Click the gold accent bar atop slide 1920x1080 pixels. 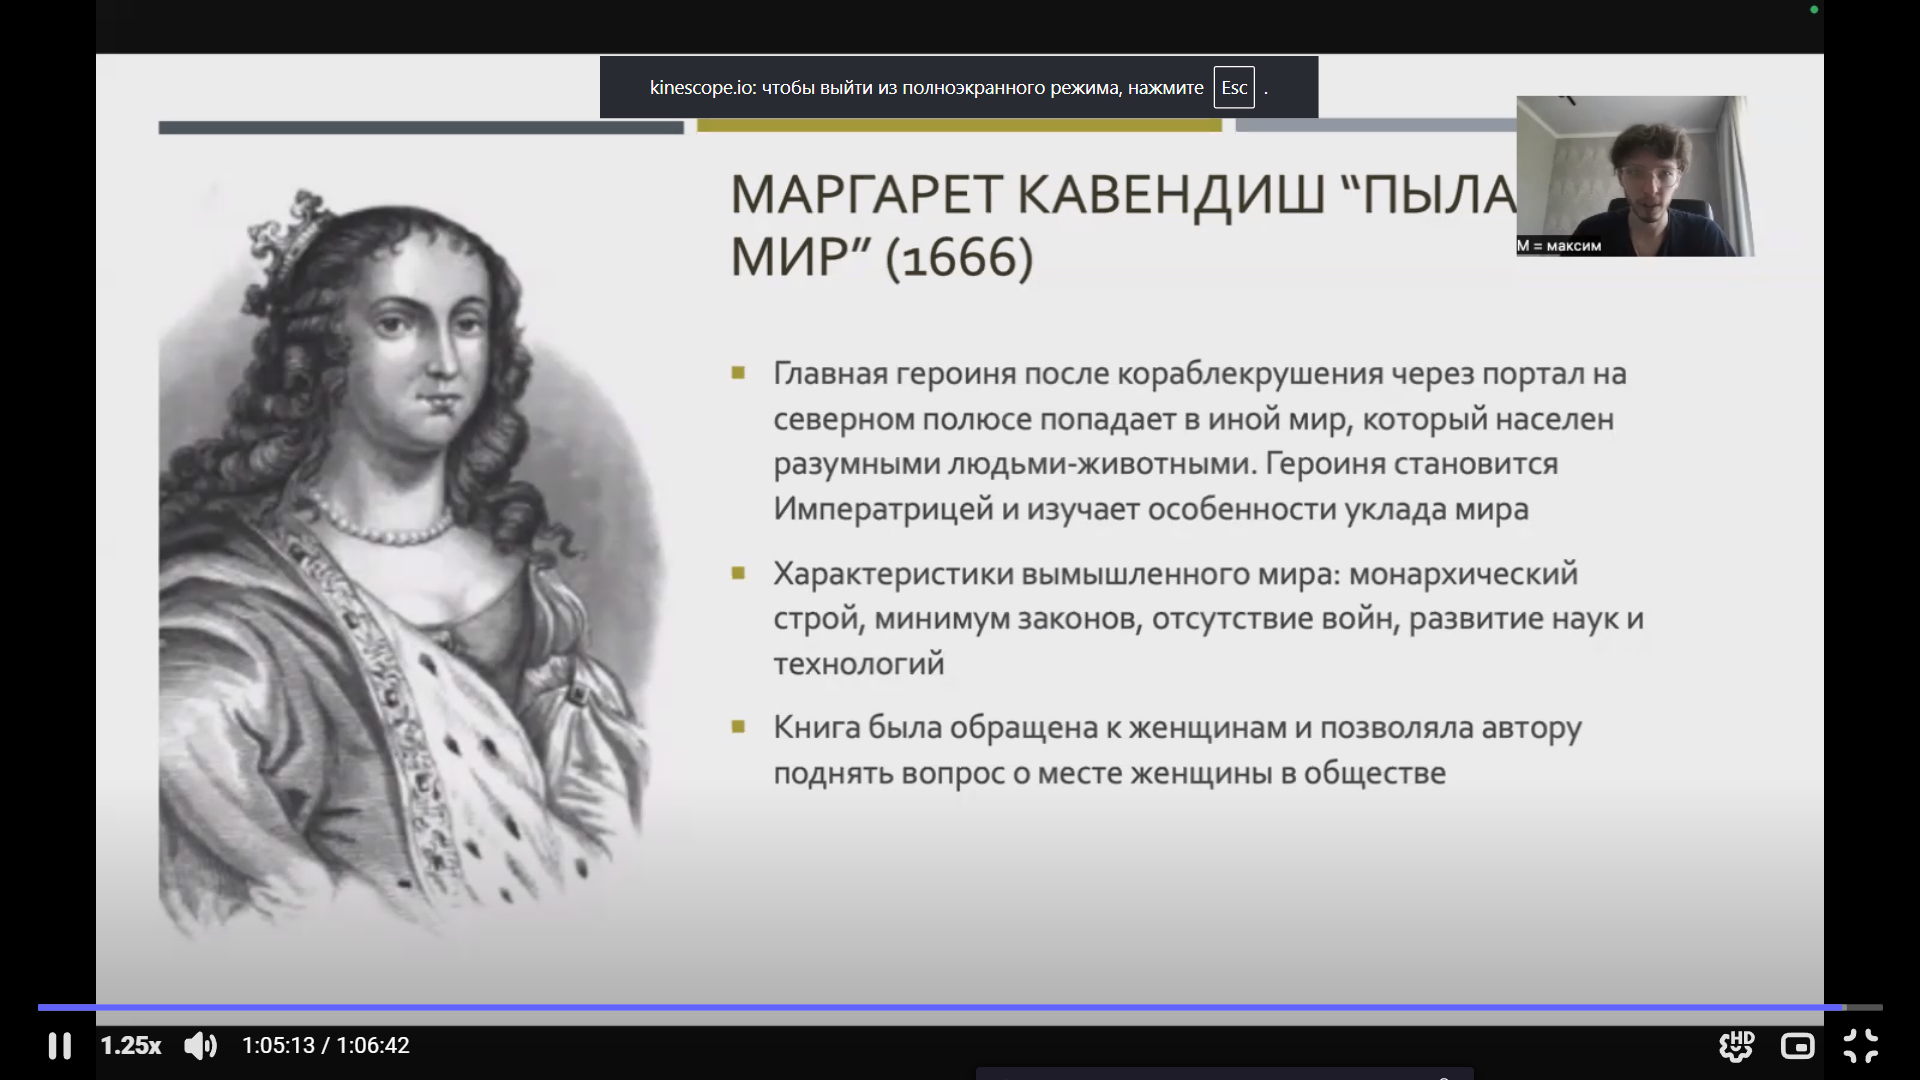coord(958,126)
